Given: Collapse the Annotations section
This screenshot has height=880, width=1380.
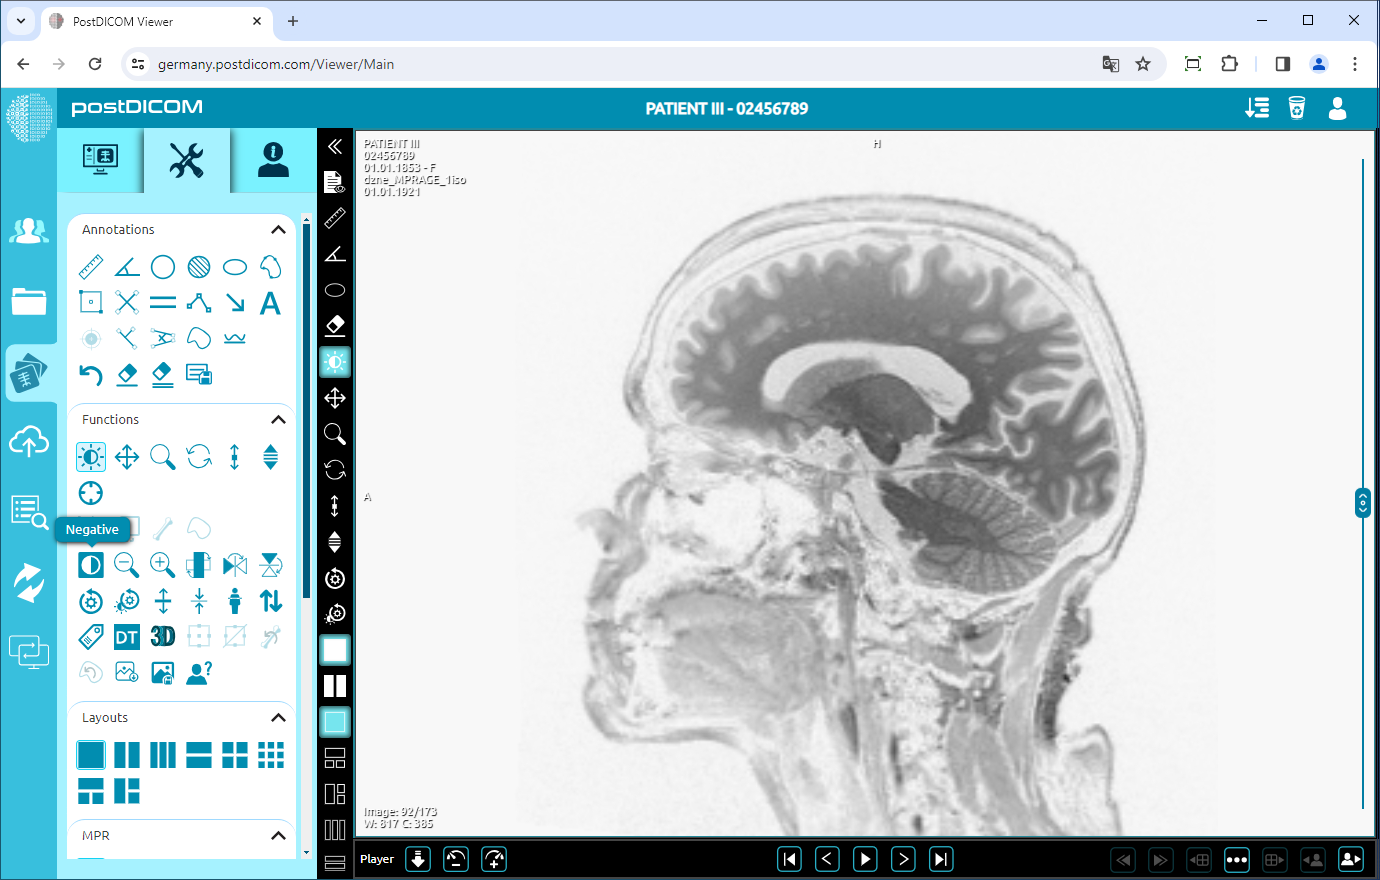Looking at the screenshot, I should point(279,229).
